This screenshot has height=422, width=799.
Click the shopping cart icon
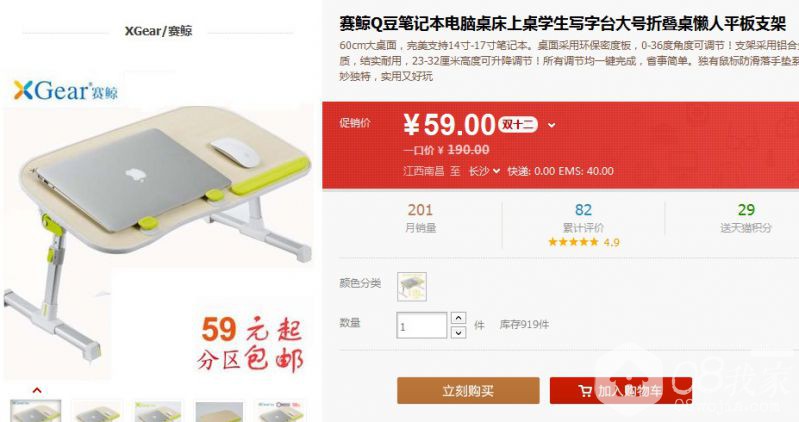point(585,391)
